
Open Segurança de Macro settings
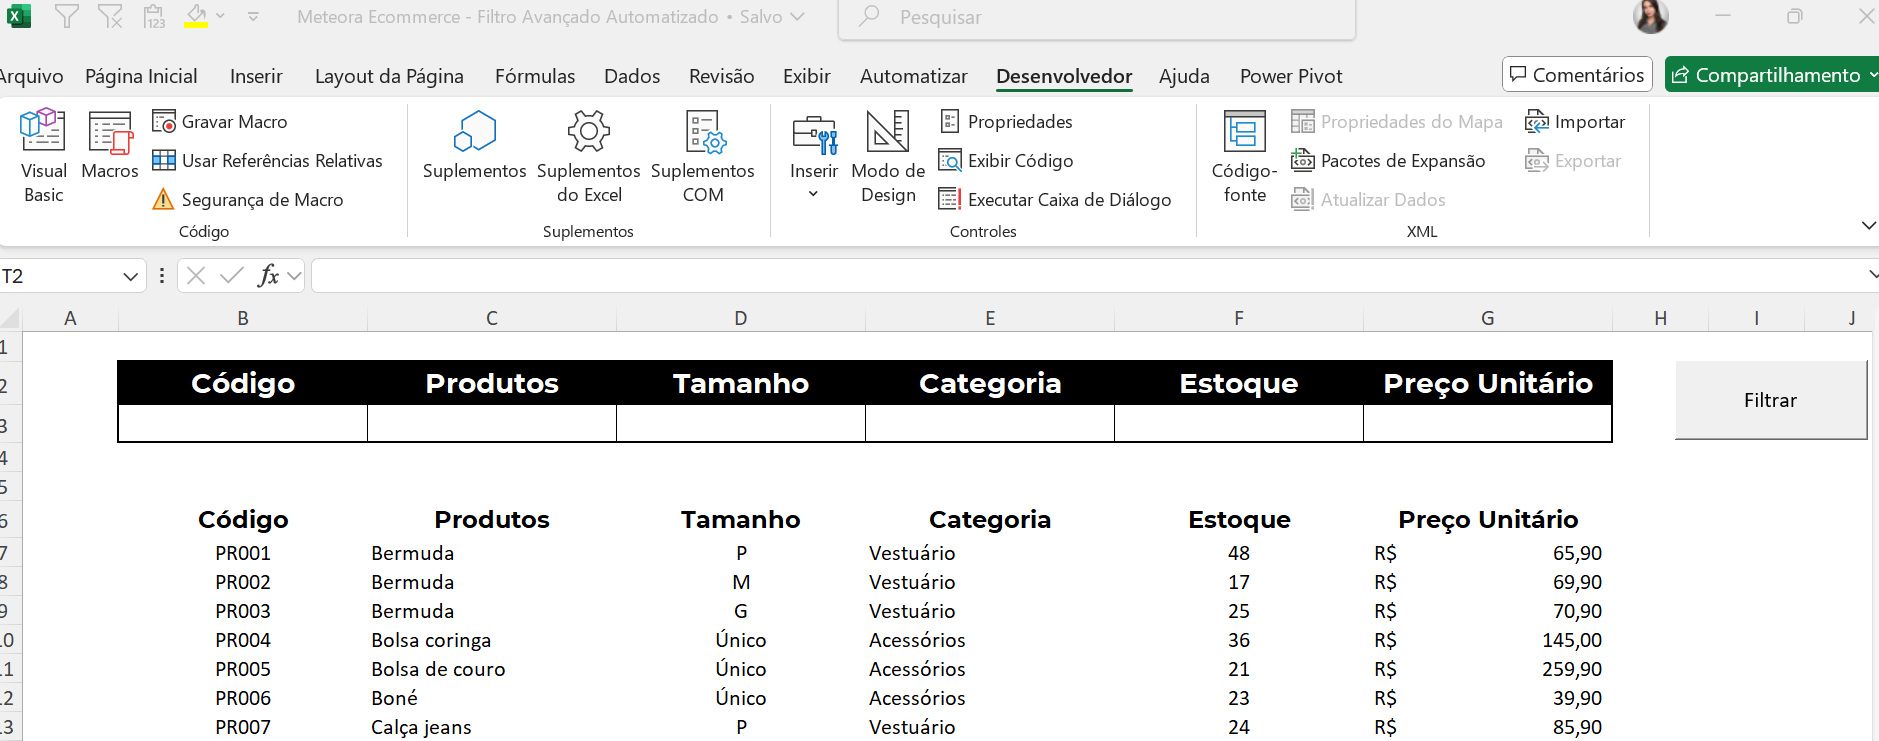pyautogui.click(x=248, y=200)
